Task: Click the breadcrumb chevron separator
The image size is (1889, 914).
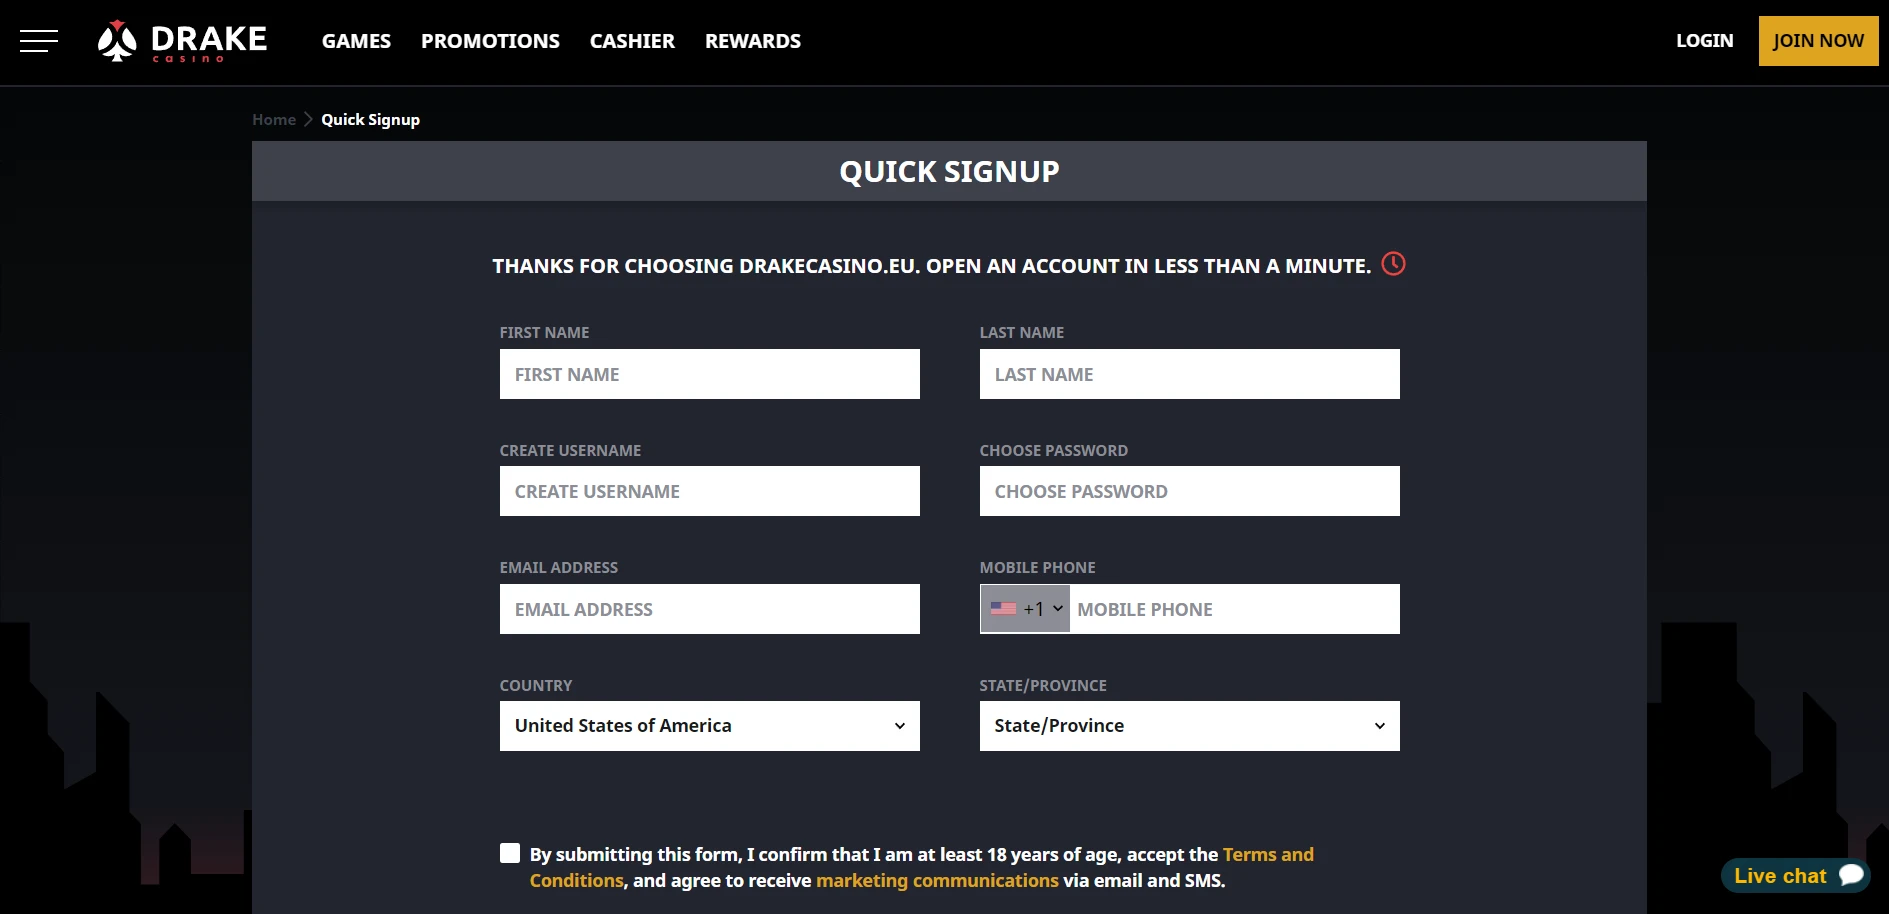Action: click(308, 119)
